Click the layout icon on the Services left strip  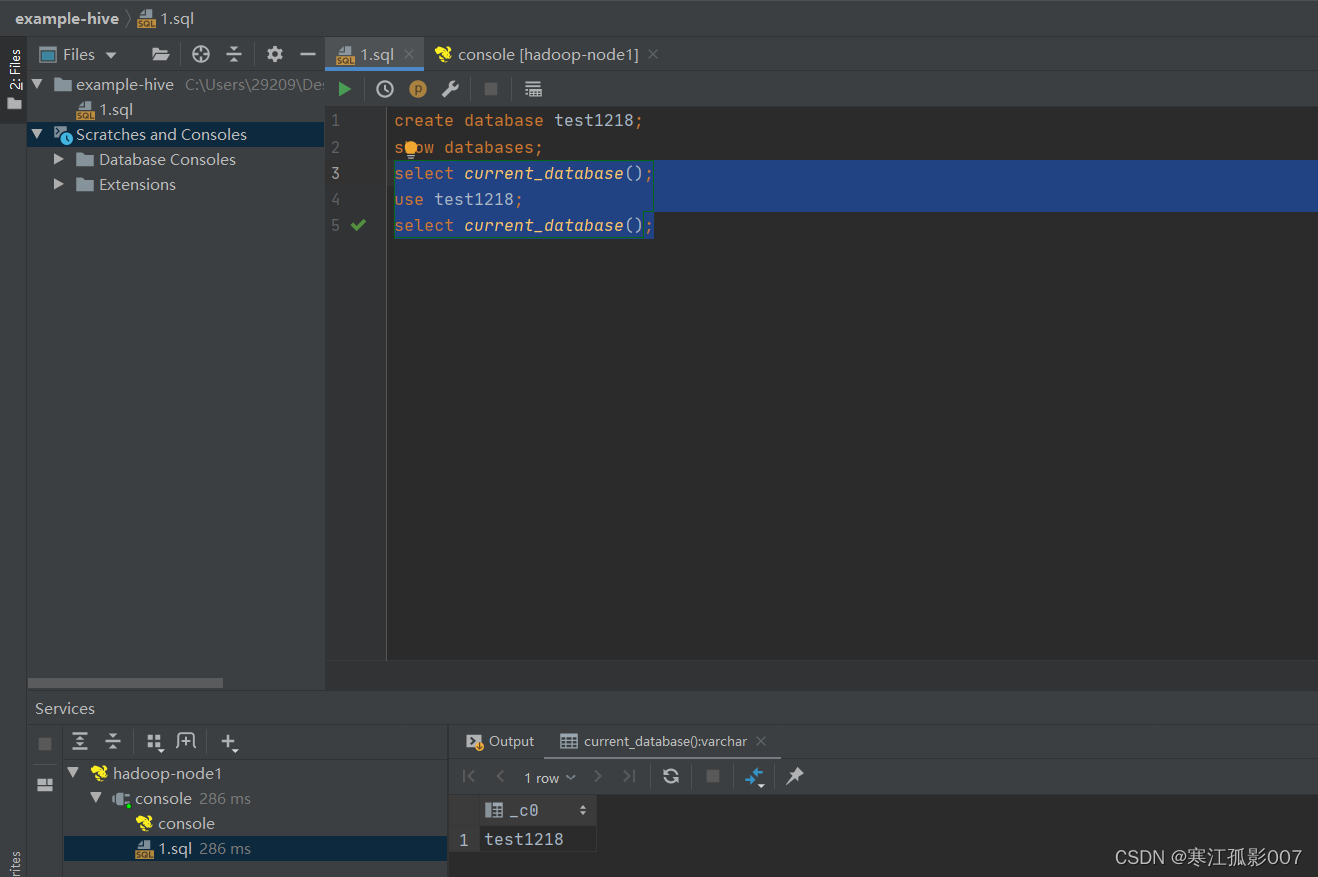(45, 785)
